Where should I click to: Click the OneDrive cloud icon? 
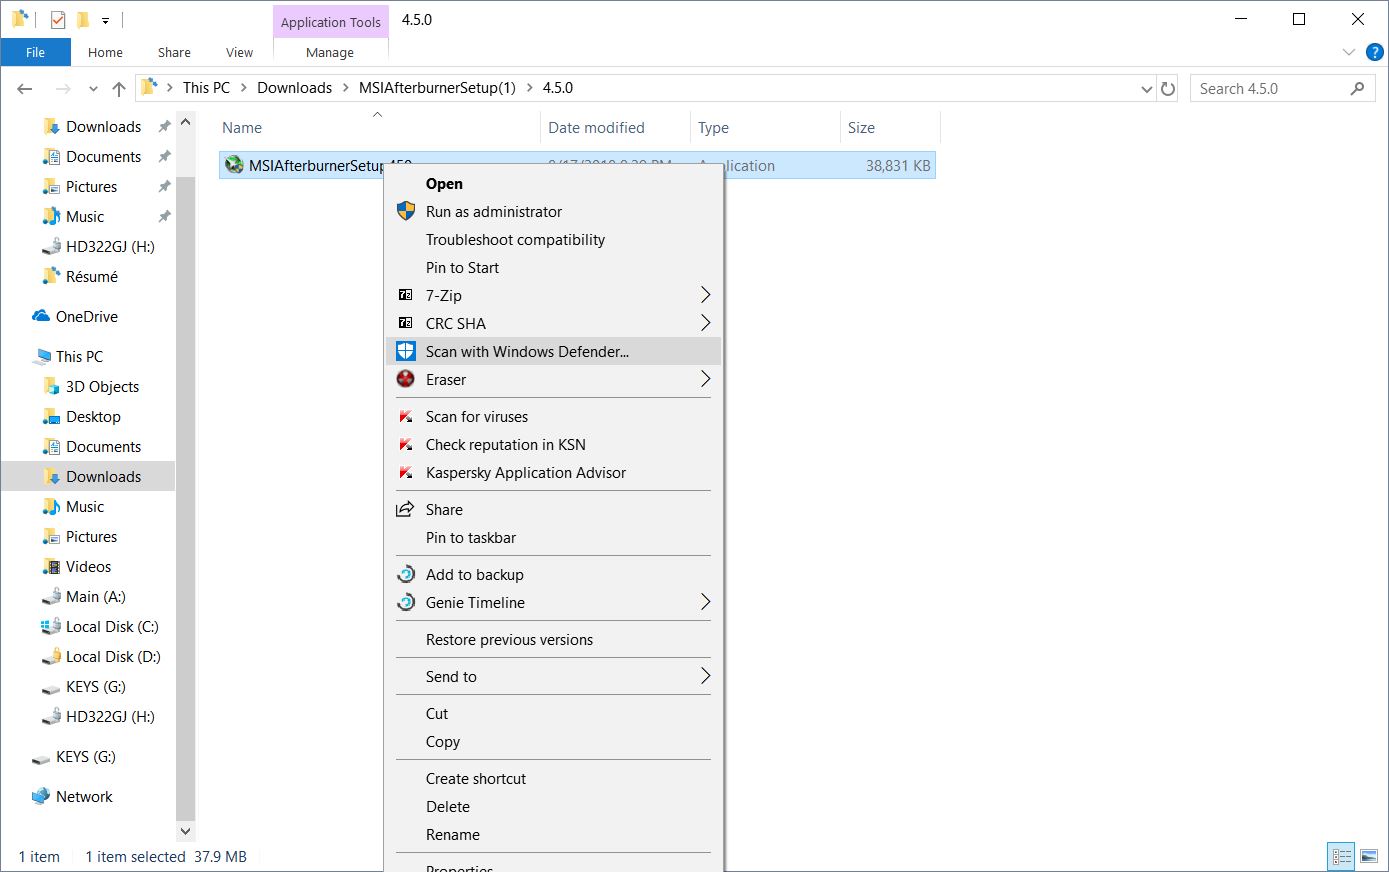pyautogui.click(x=41, y=316)
